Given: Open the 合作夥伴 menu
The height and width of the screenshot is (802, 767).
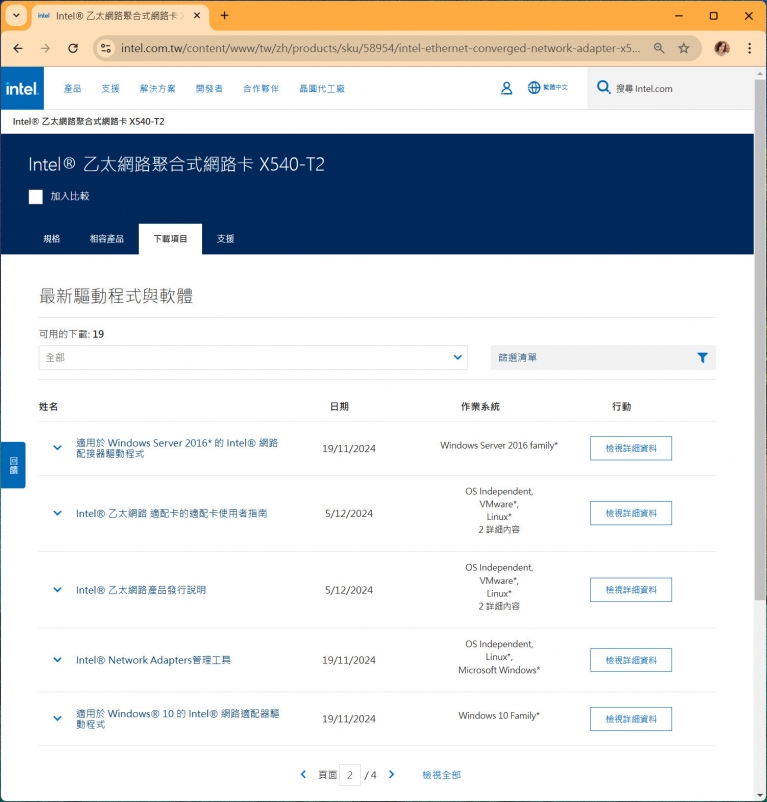Looking at the screenshot, I should (261, 88).
